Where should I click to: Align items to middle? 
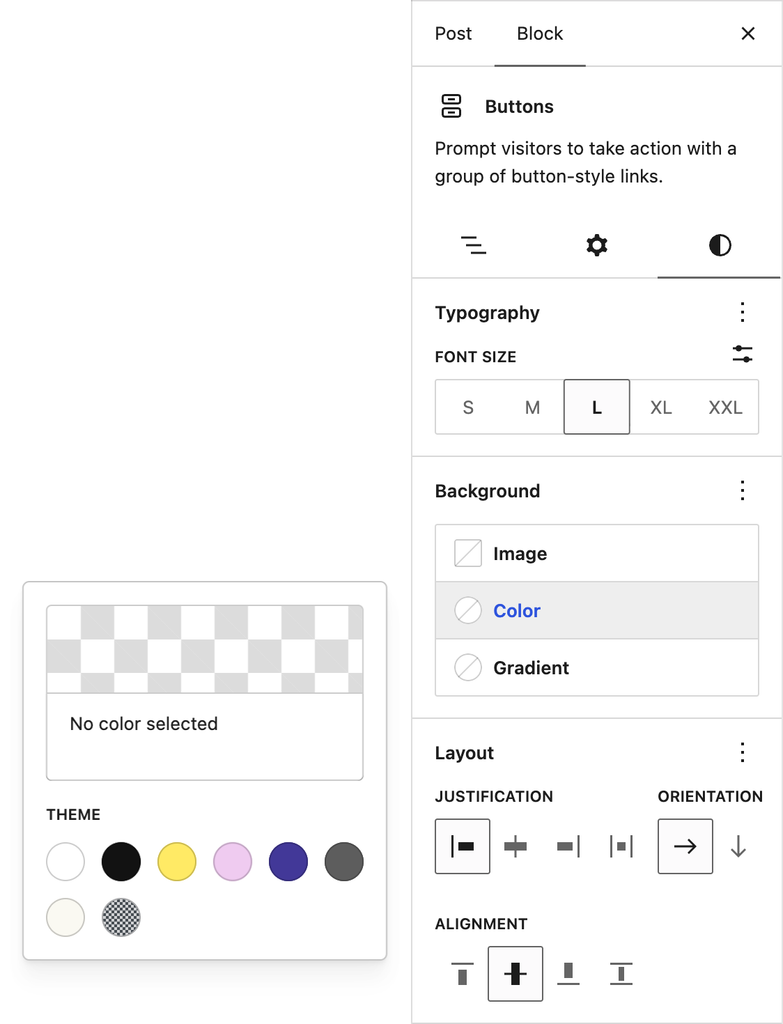click(x=515, y=974)
